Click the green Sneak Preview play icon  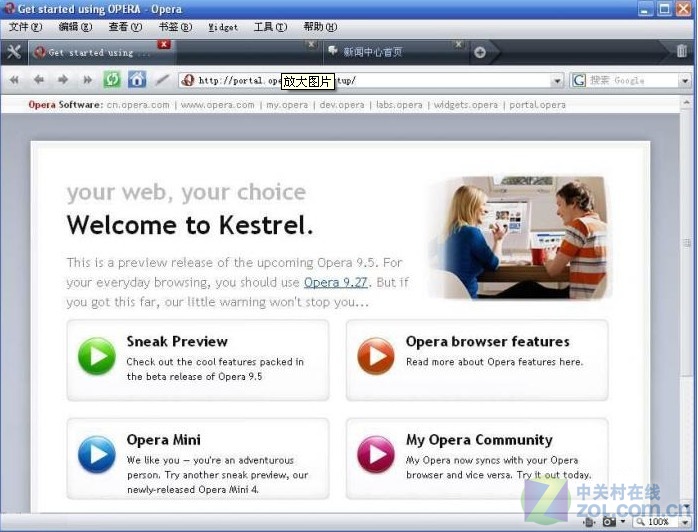(97, 357)
